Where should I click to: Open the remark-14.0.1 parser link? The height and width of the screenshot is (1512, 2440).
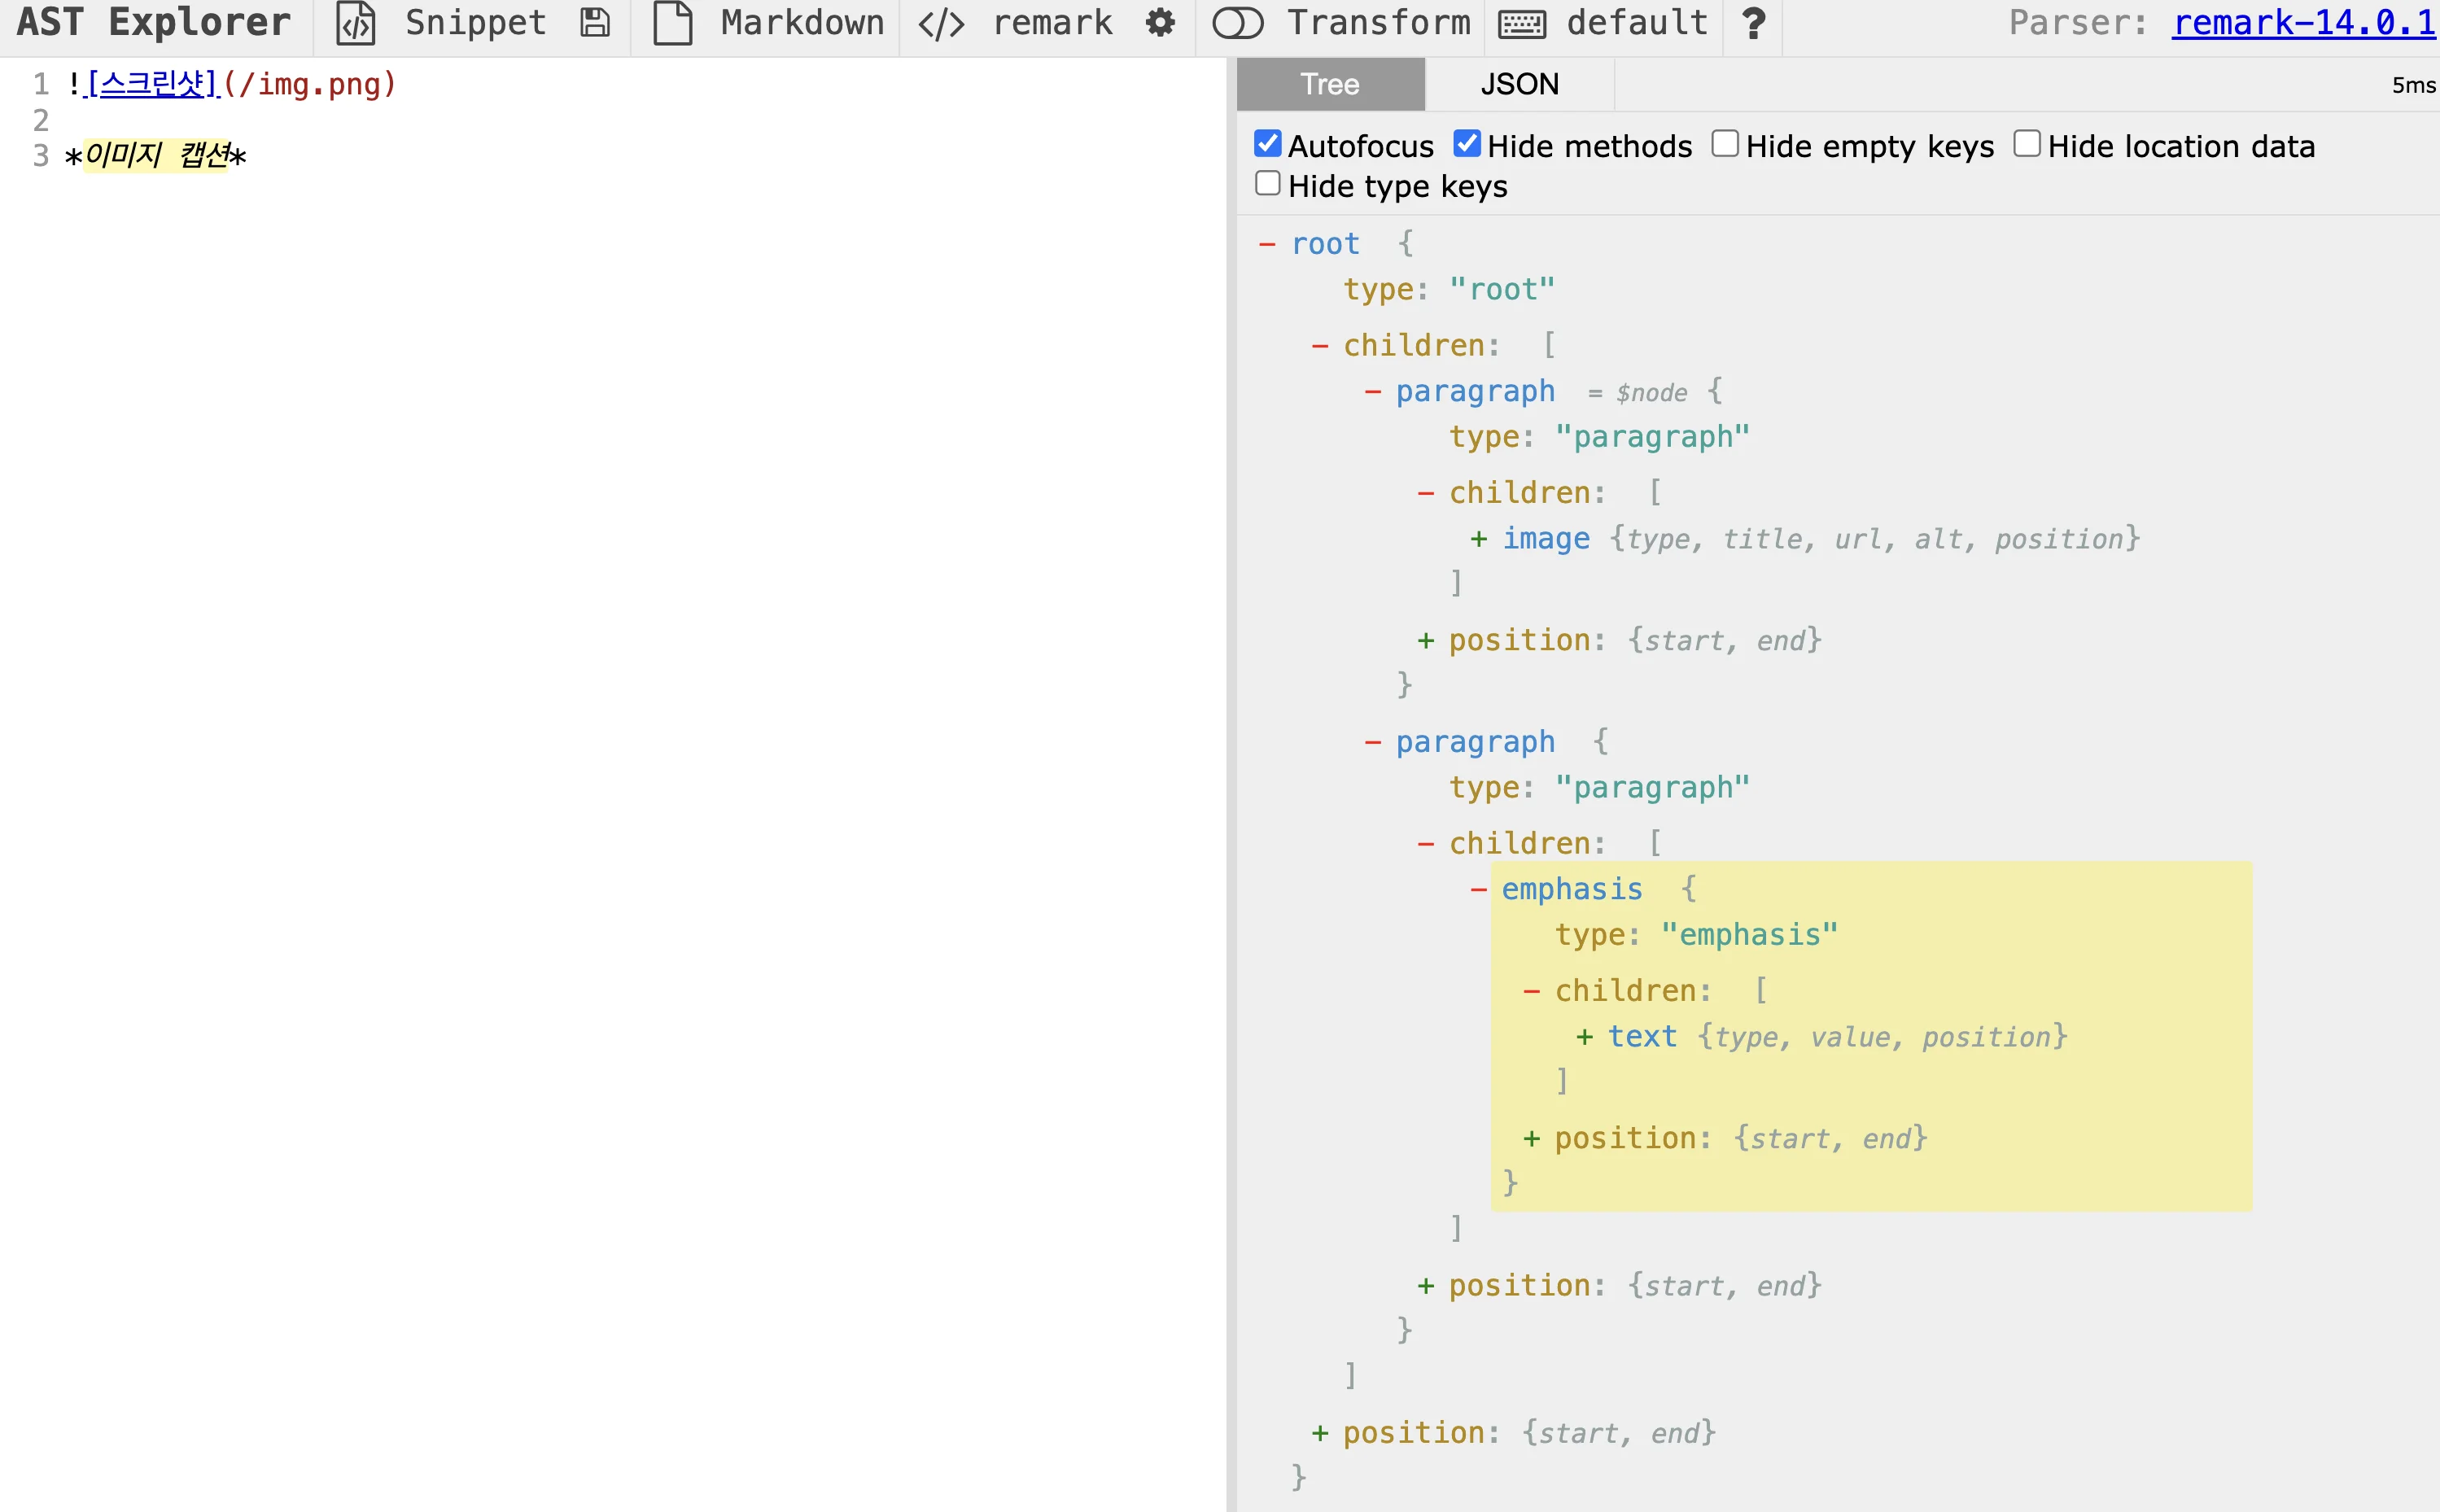(x=2303, y=23)
